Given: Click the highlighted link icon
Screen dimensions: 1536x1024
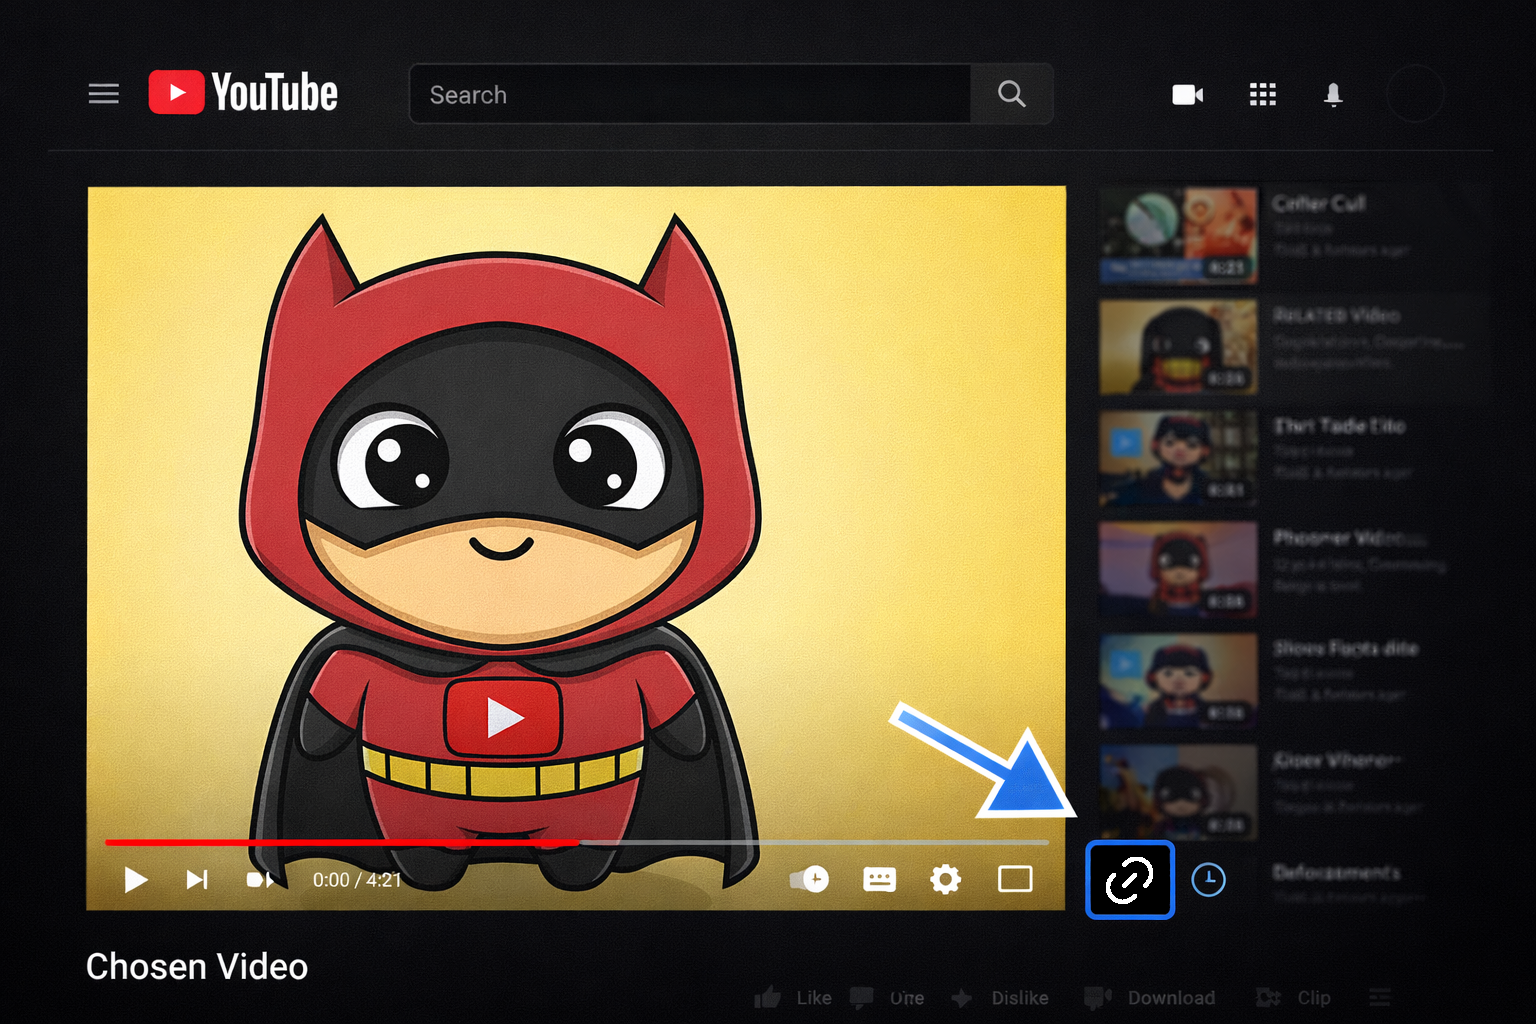Looking at the screenshot, I should pos(1129,880).
